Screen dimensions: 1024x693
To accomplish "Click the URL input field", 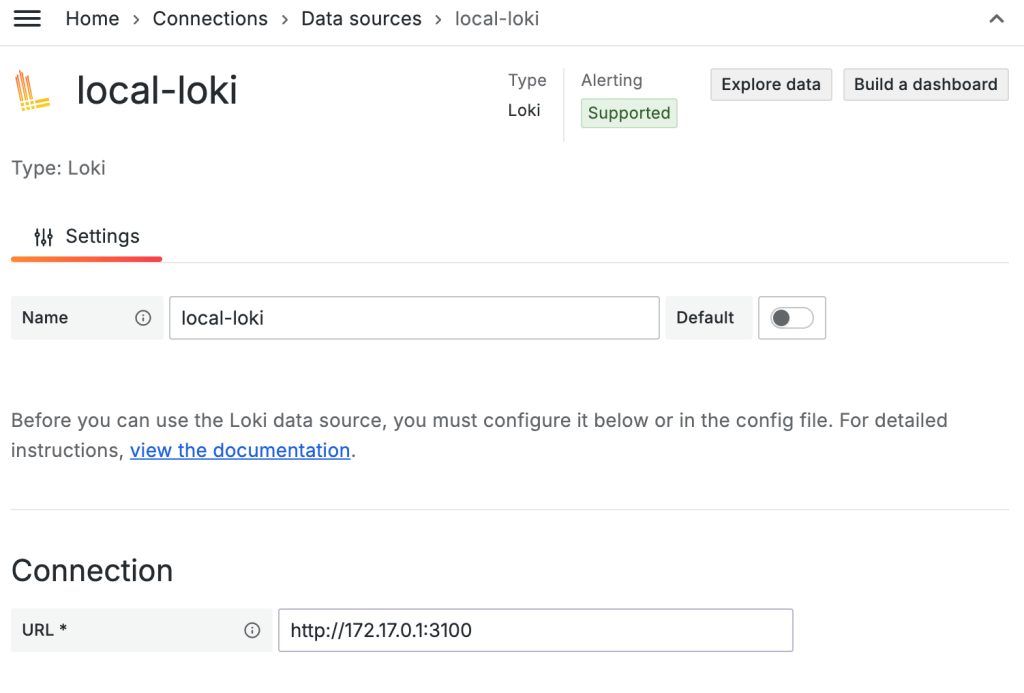I will tap(536, 630).
